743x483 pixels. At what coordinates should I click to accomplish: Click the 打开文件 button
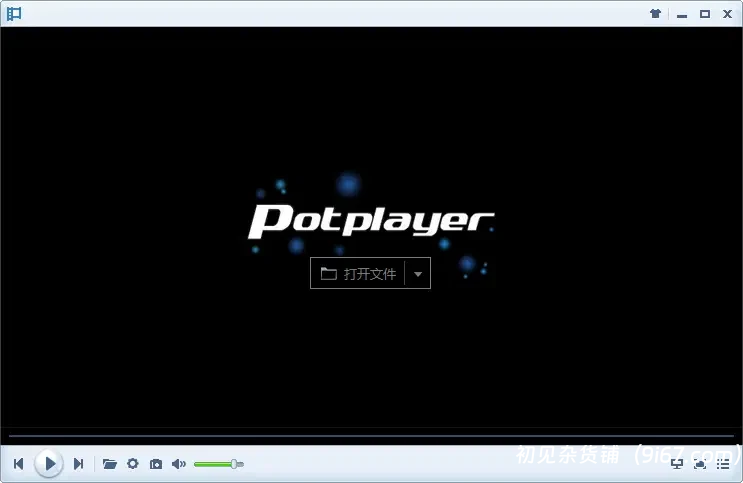[358, 273]
